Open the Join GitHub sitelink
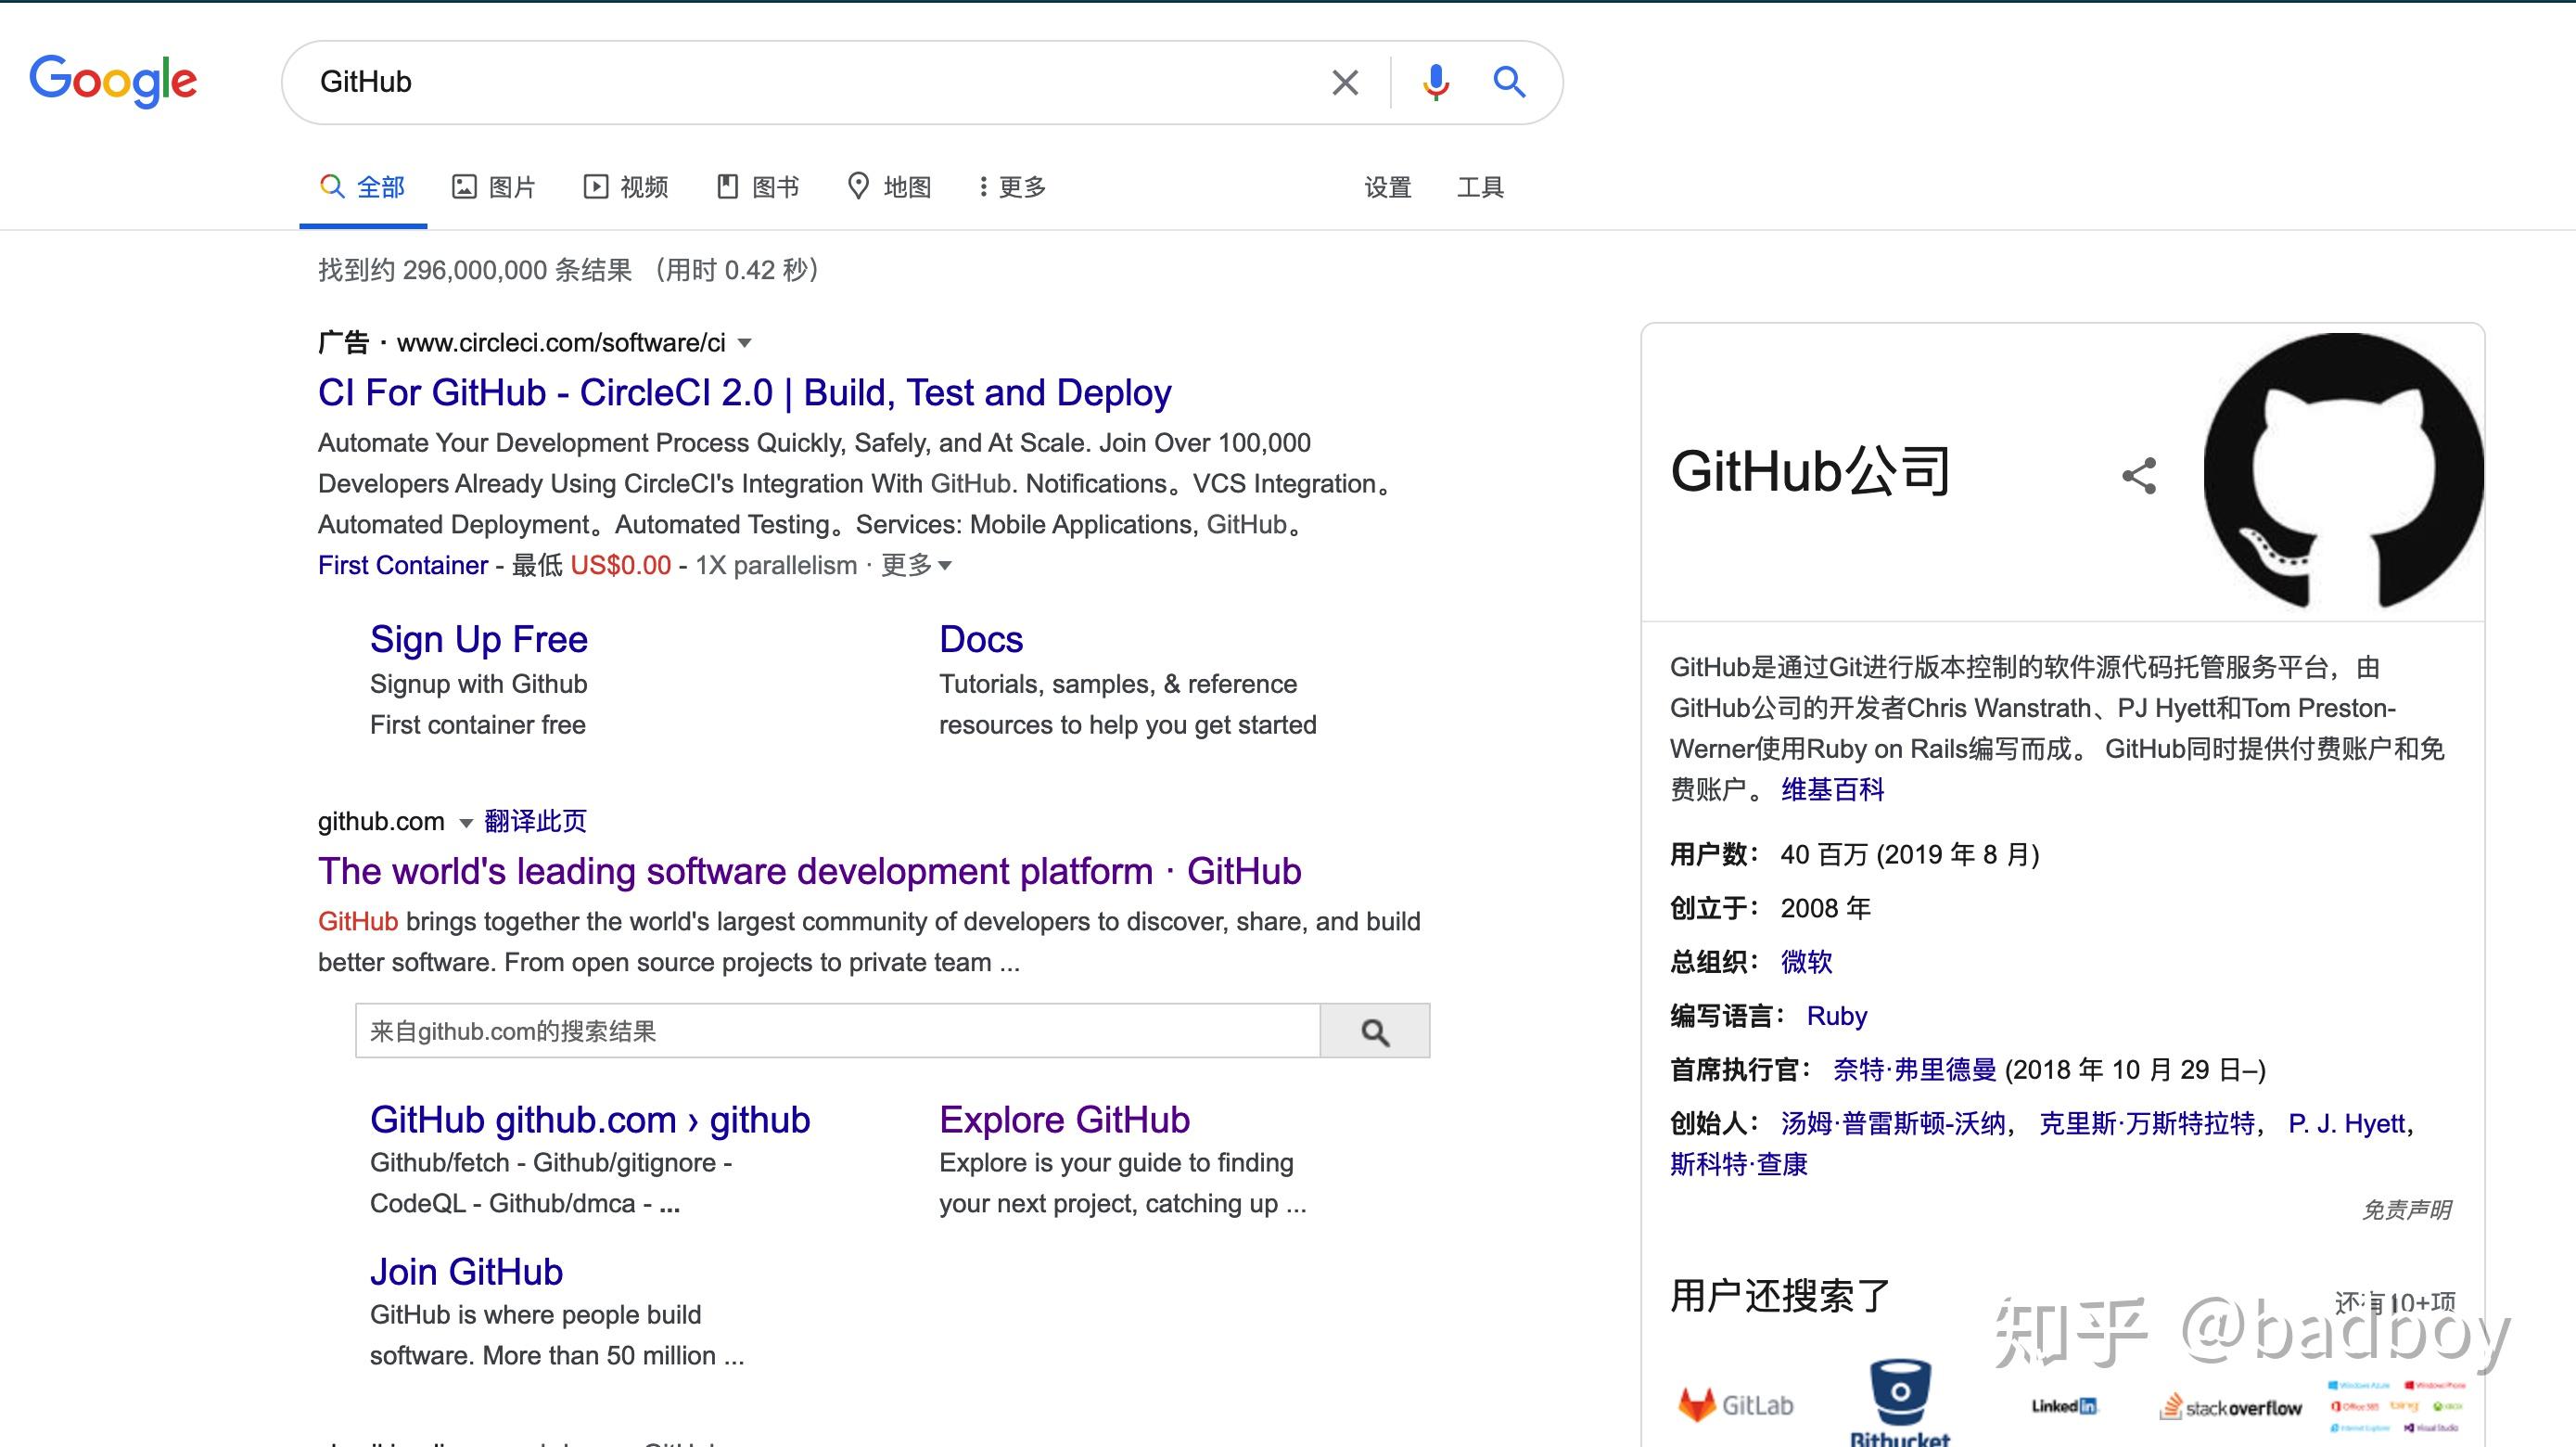This screenshot has height=1447, width=2576. [x=466, y=1272]
